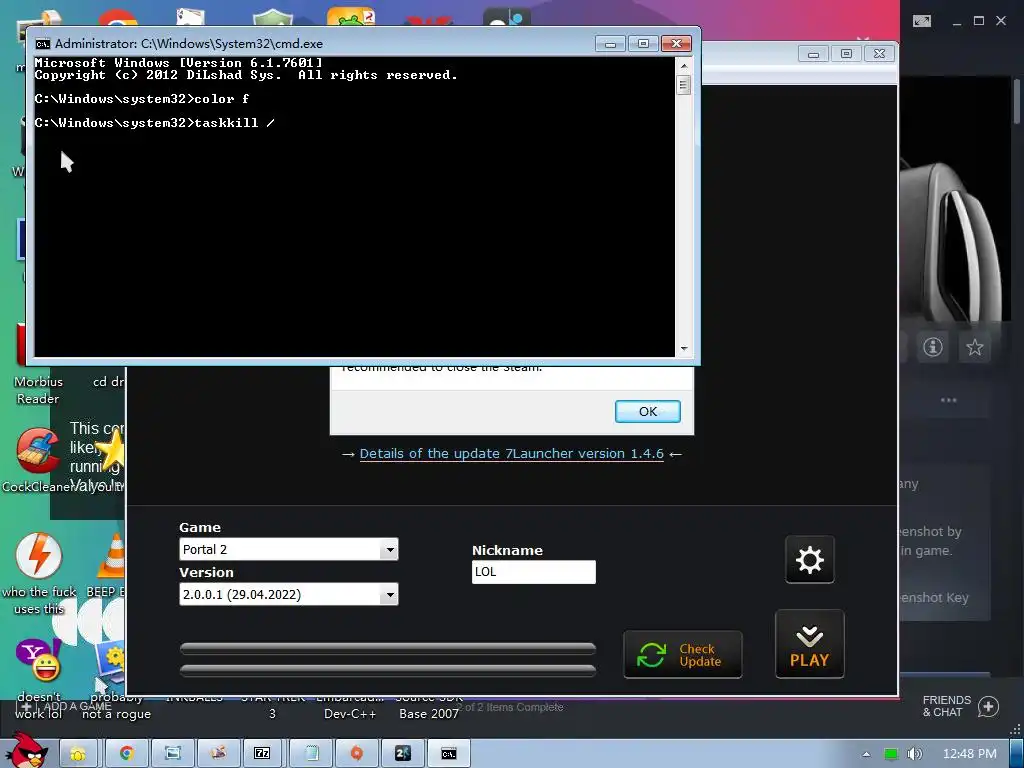This screenshot has height=768, width=1024.
Task: Click the upper download progress bar
Action: [388, 648]
